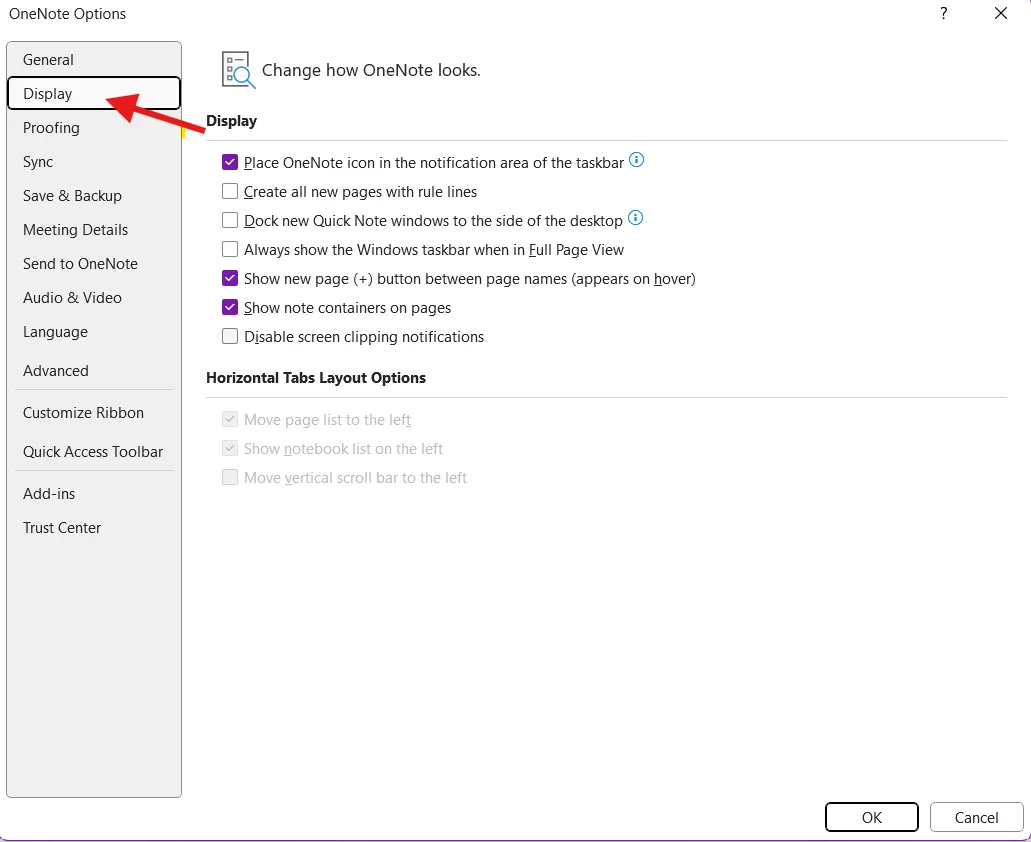The image size is (1031, 842).
Task: Enable Create all new pages with rule lines
Action: point(229,191)
